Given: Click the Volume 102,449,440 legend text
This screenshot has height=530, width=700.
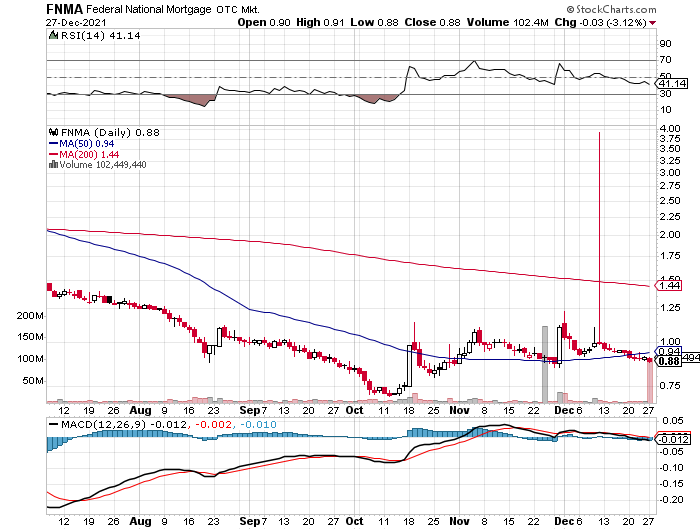Looking at the screenshot, I should [103, 165].
